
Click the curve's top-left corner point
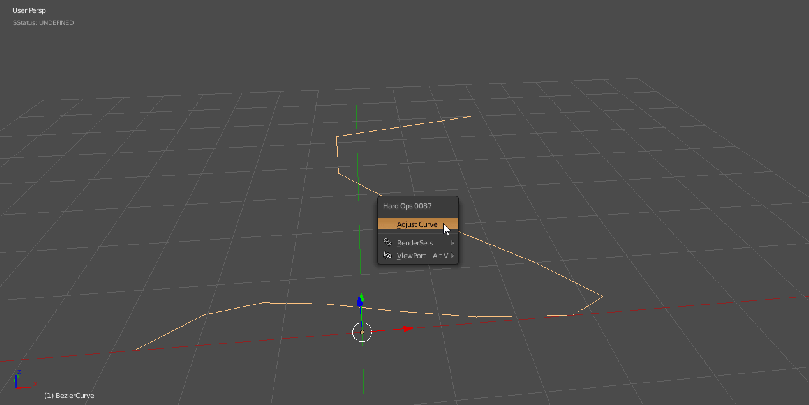click(337, 139)
